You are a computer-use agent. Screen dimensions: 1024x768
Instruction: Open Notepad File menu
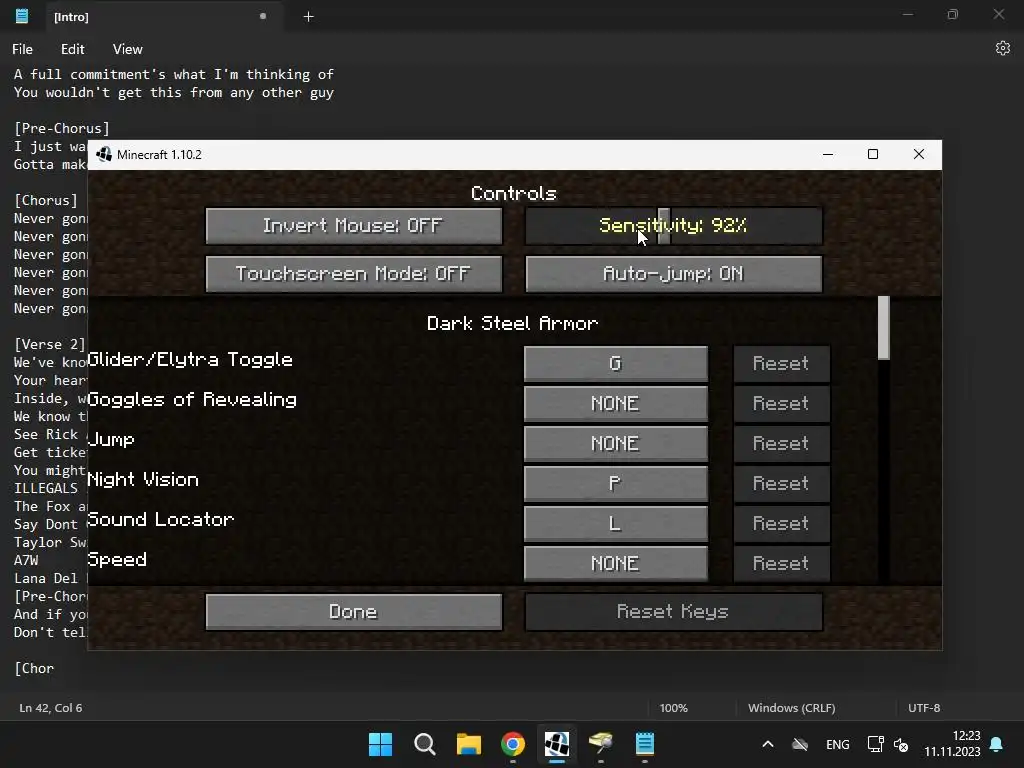(x=22, y=49)
